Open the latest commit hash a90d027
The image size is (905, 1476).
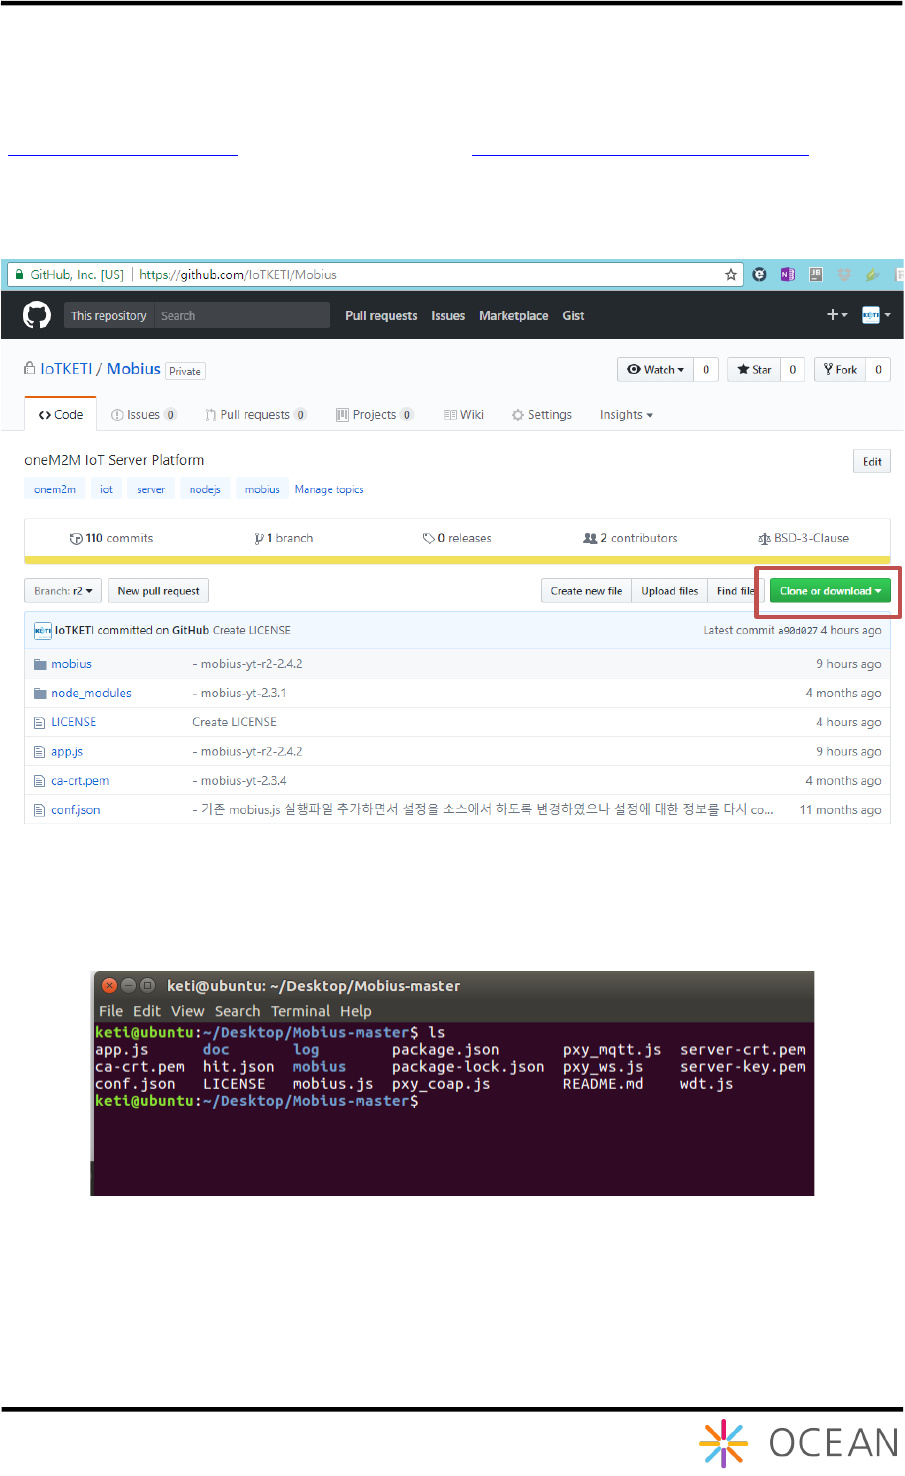click(798, 631)
